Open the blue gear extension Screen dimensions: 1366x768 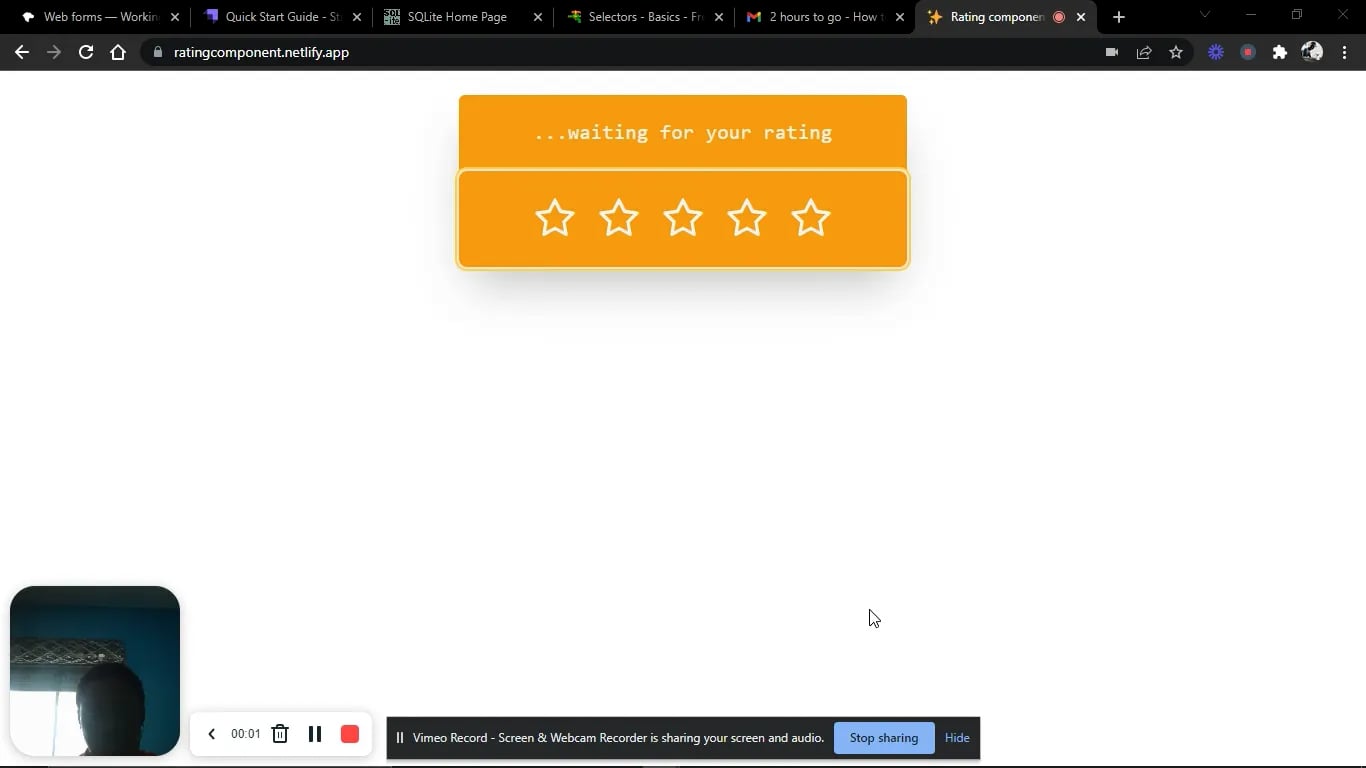(1216, 52)
